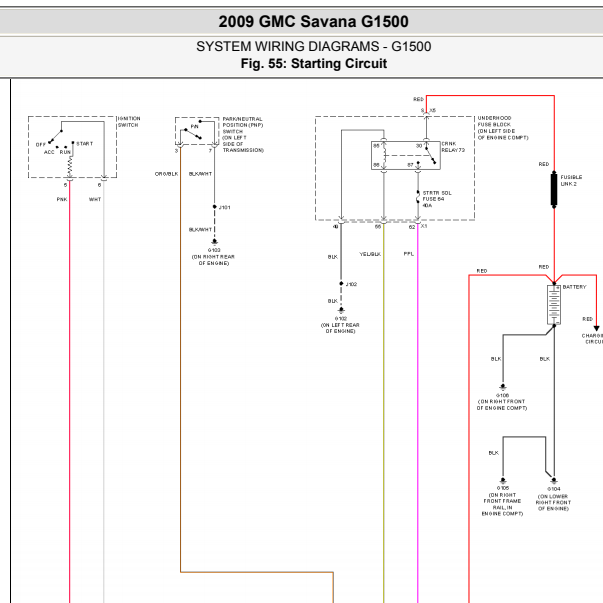
Task: Click the 'RED' label above connector X5
Action: click(418, 99)
